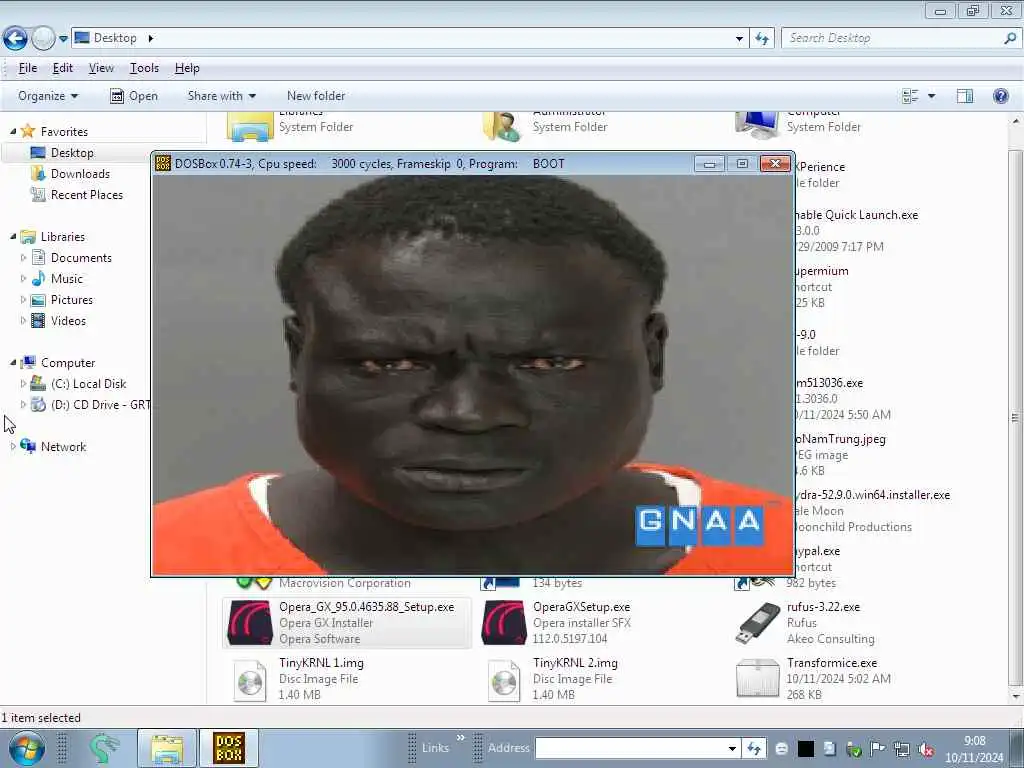Expand the Pictures library node
Viewport: 1024px width, 768px height.
pyautogui.click(x=24, y=300)
